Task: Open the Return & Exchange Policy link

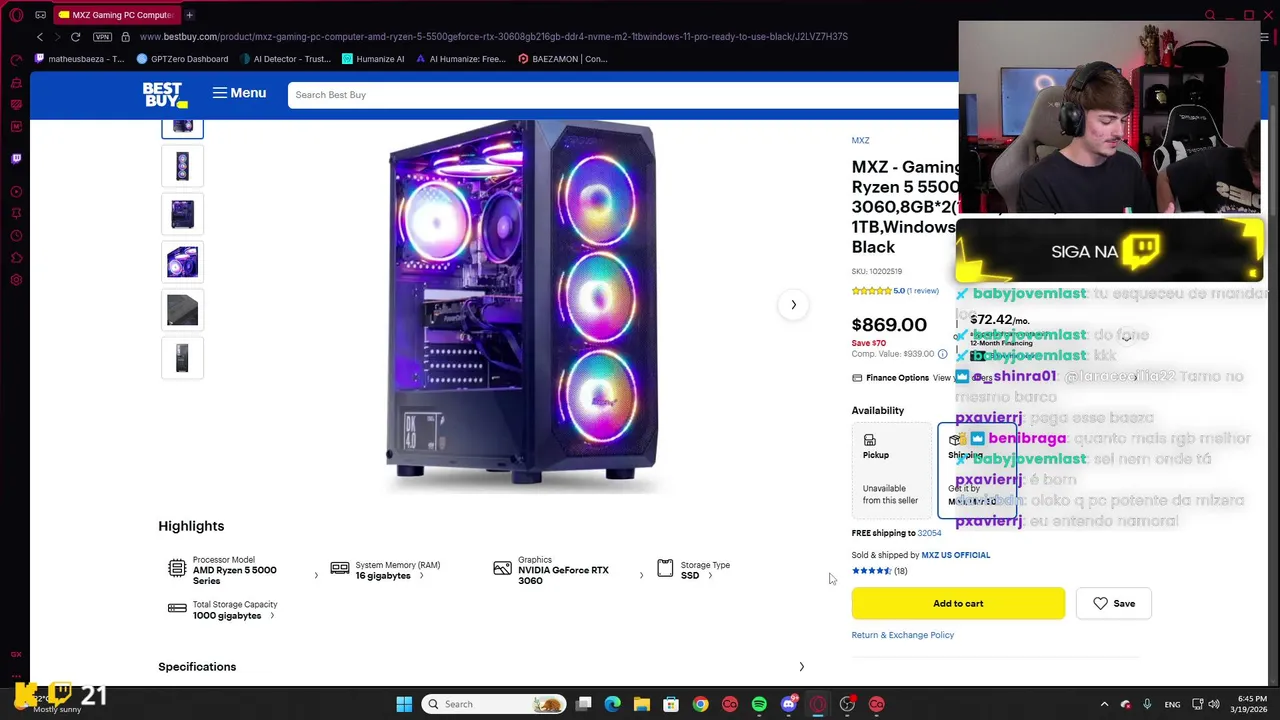Action: click(902, 635)
